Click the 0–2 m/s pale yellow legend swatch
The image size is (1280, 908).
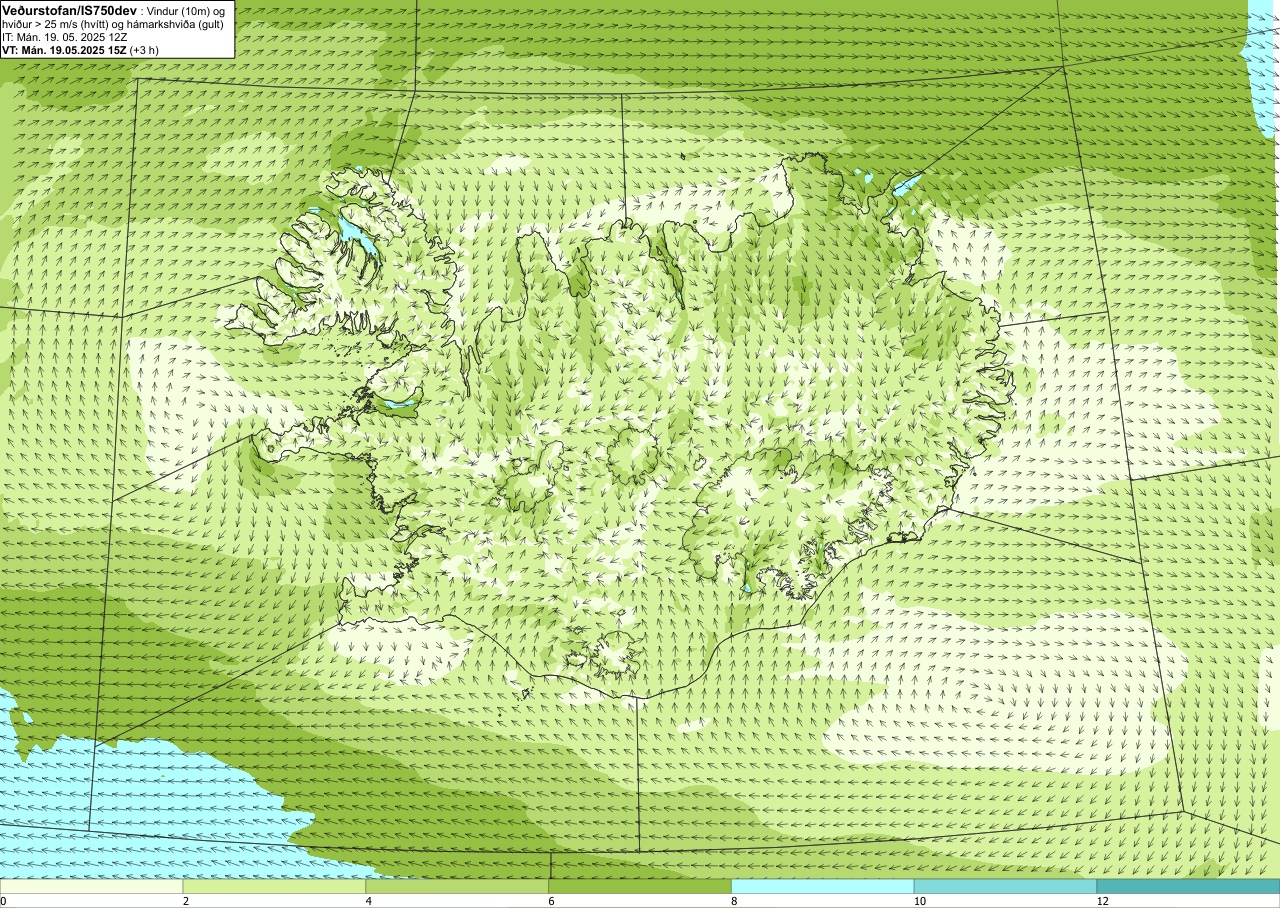[x=91, y=886]
